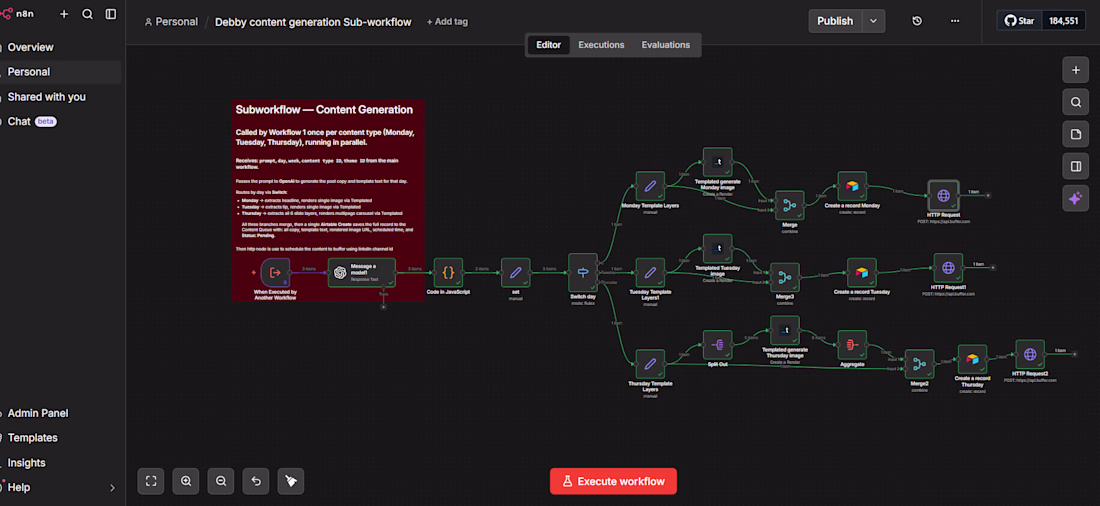Select the Thursday Template Layers node
This screenshot has height=506, width=1100.
point(650,364)
